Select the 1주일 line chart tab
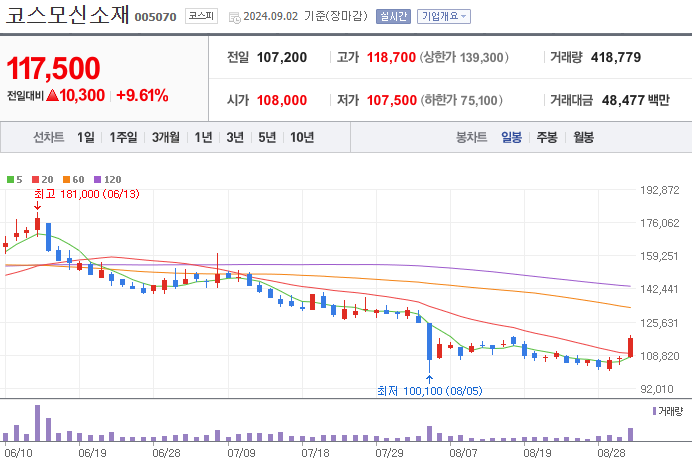Image resolution: width=692 pixels, height=470 pixels. pyautogui.click(x=123, y=137)
